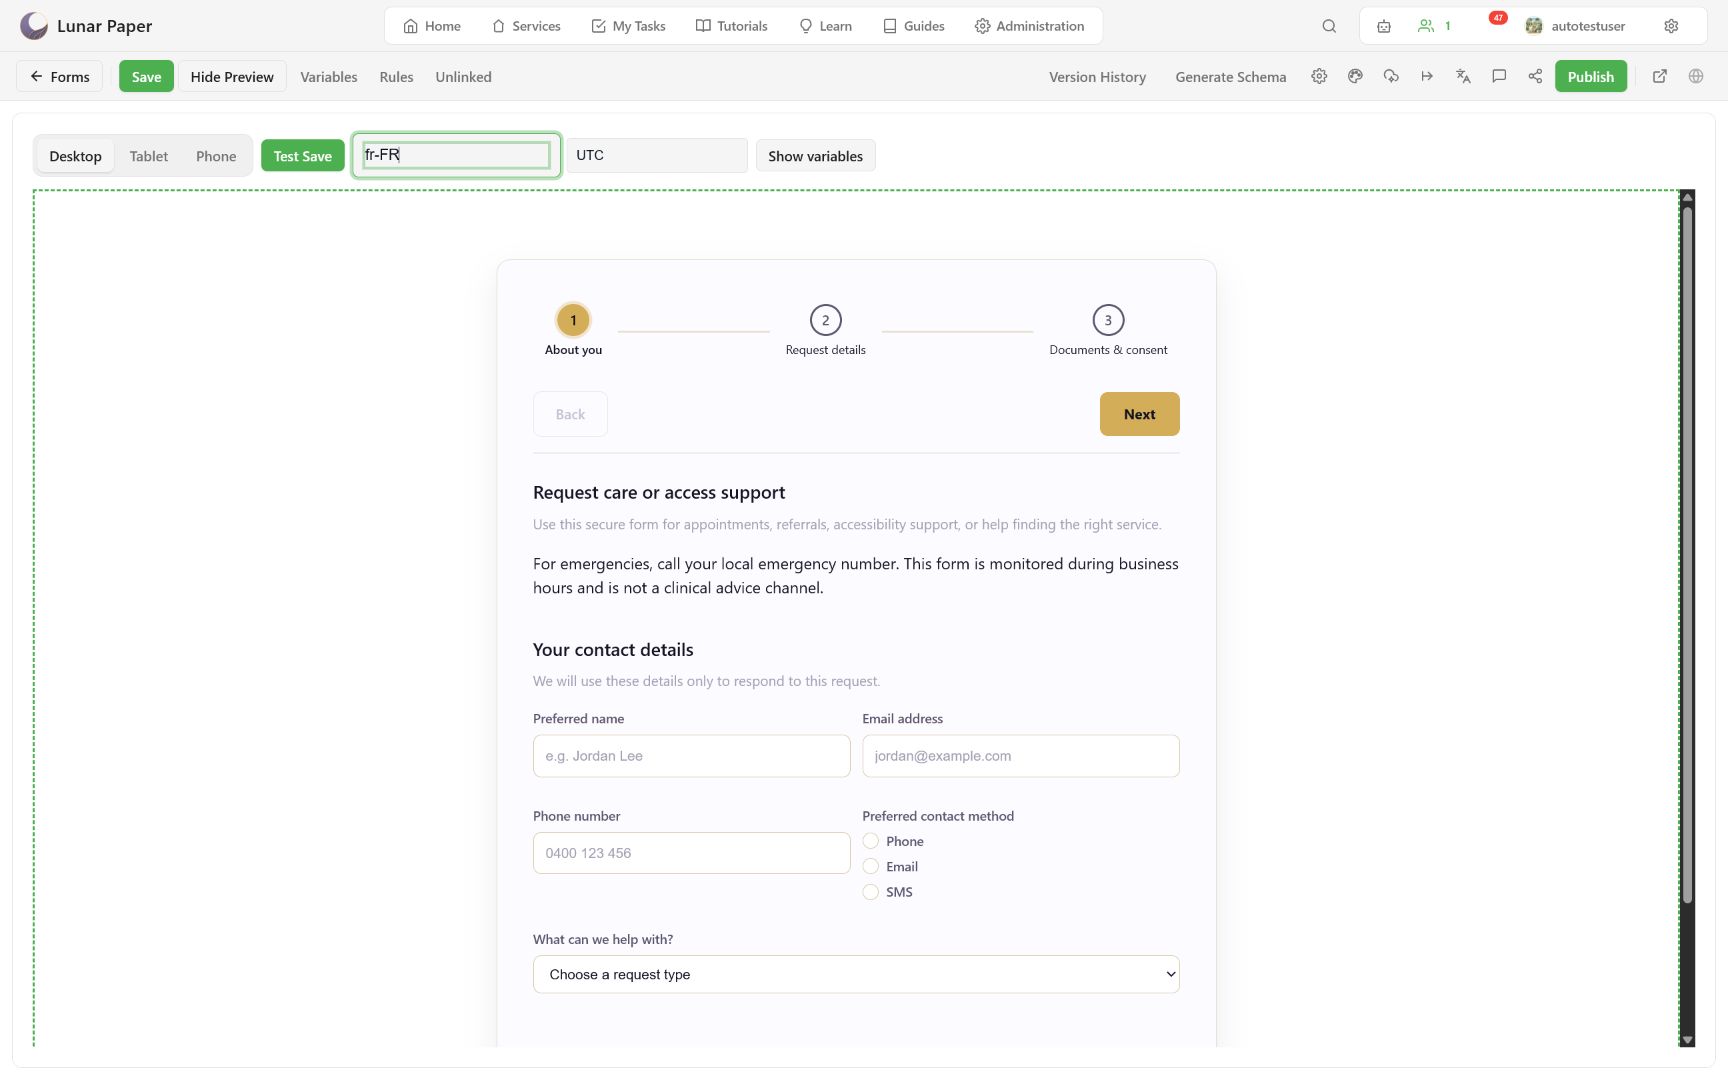Select the Phone contact method radio
The image size is (1728, 1080).
pyautogui.click(x=871, y=841)
